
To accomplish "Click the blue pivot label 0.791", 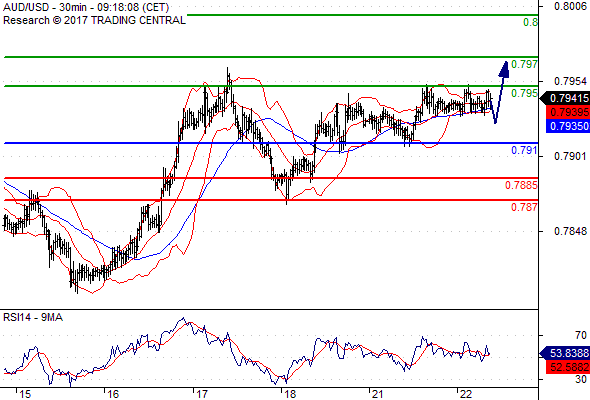I will 525,151.
